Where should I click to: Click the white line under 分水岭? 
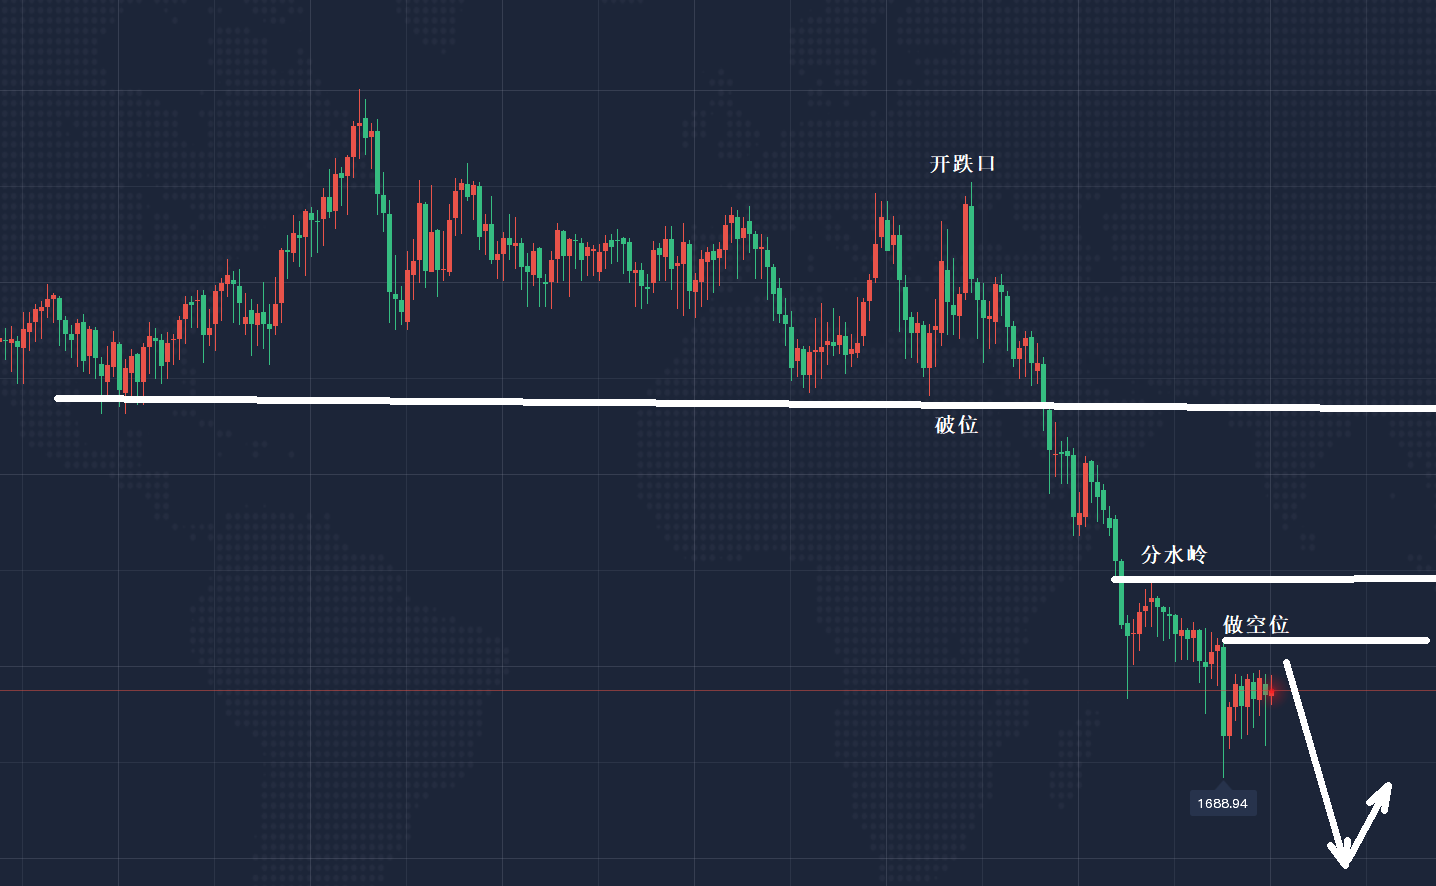point(1270,579)
